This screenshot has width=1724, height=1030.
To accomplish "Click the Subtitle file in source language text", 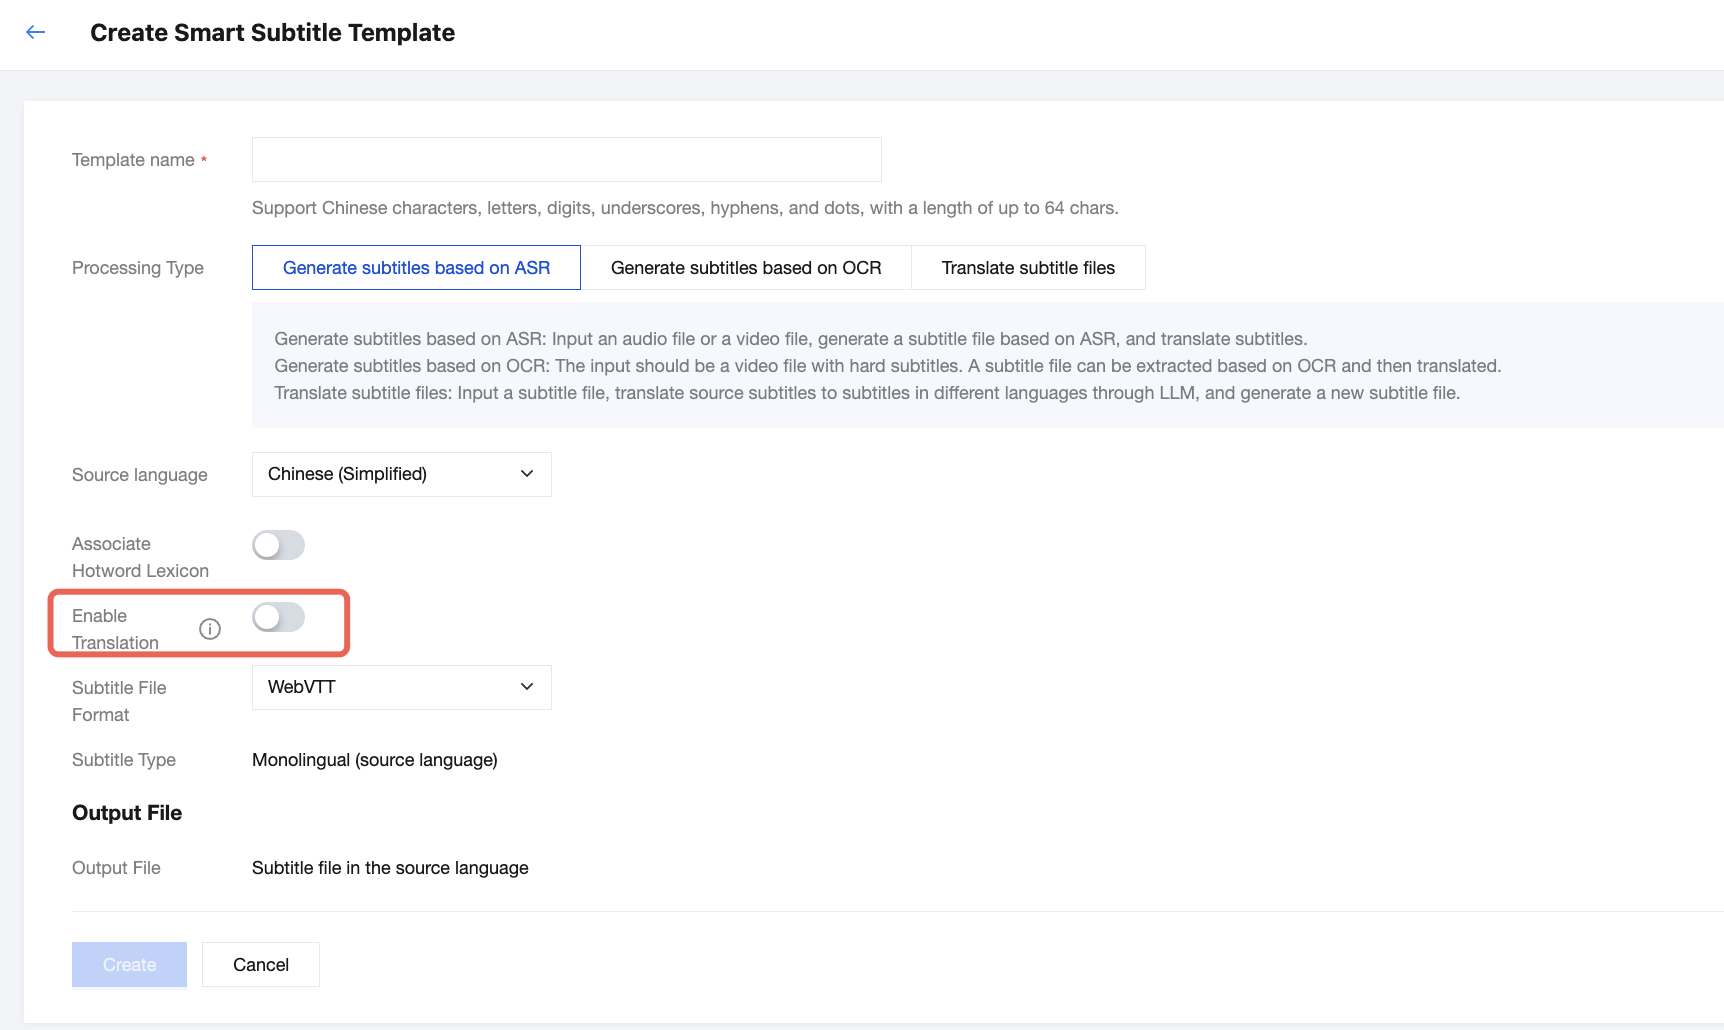I will tap(390, 868).
